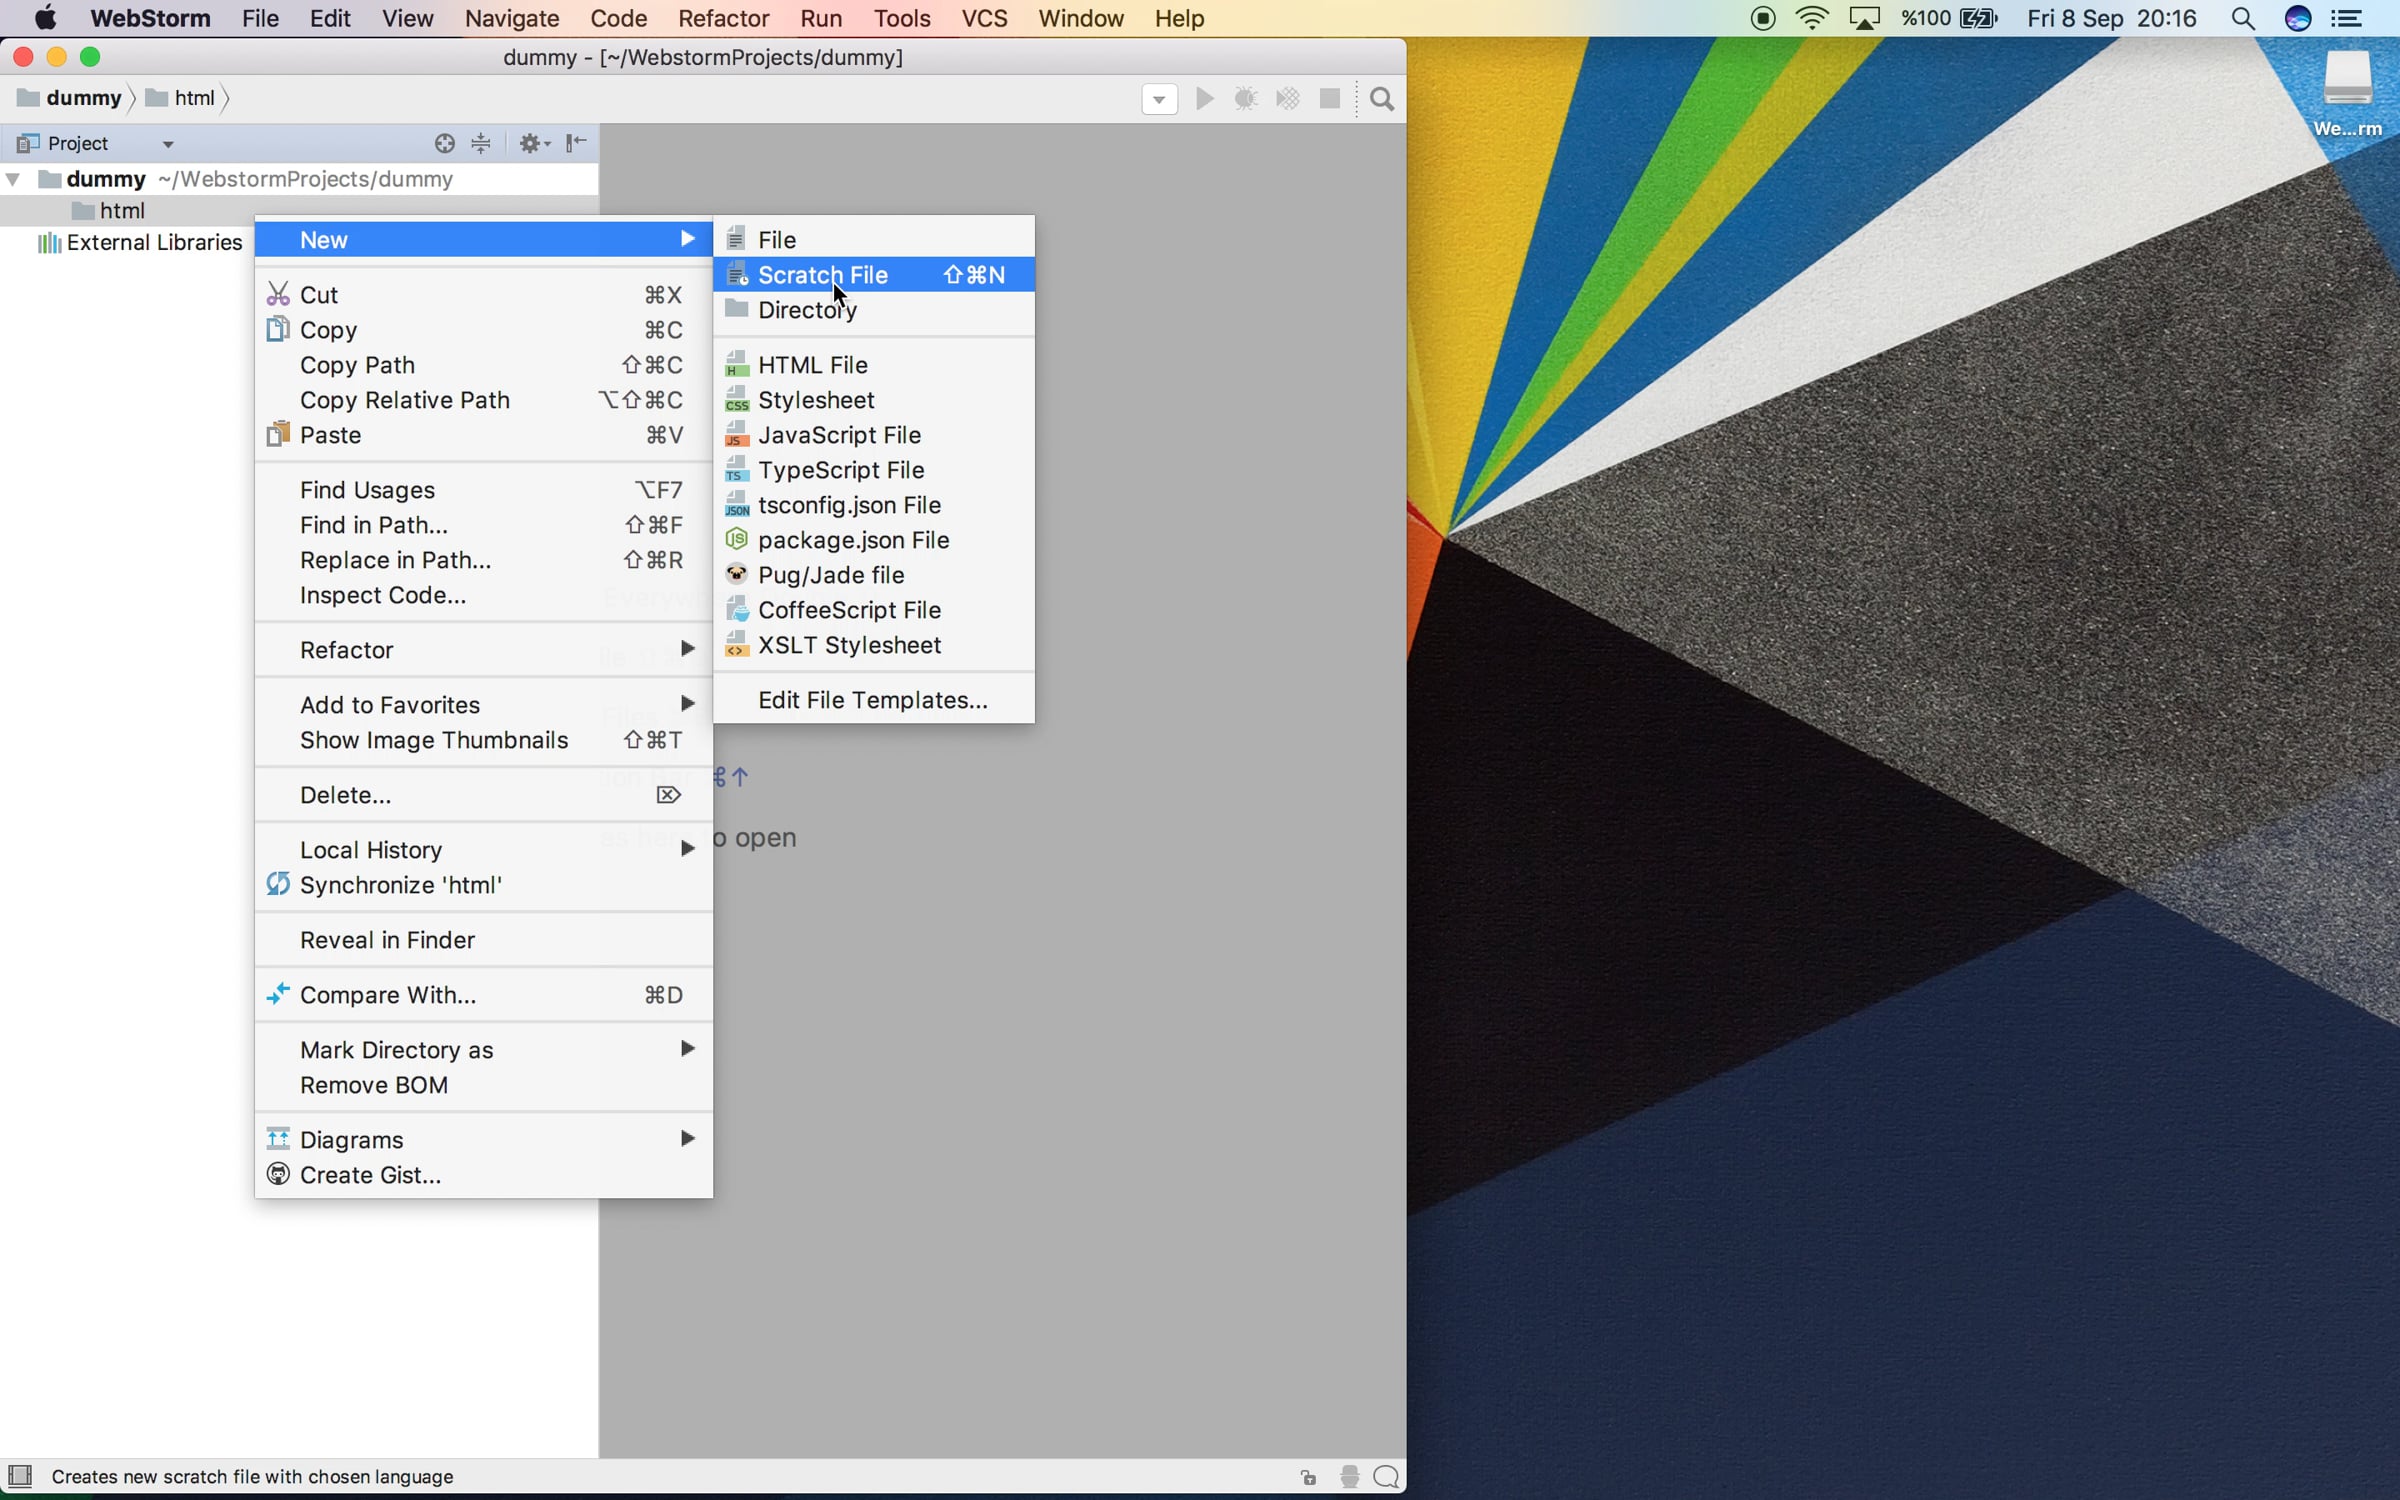This screenshot has width=2400, height=1500.
Task: Click Compare With…
Action: click(x=484, y=995)
